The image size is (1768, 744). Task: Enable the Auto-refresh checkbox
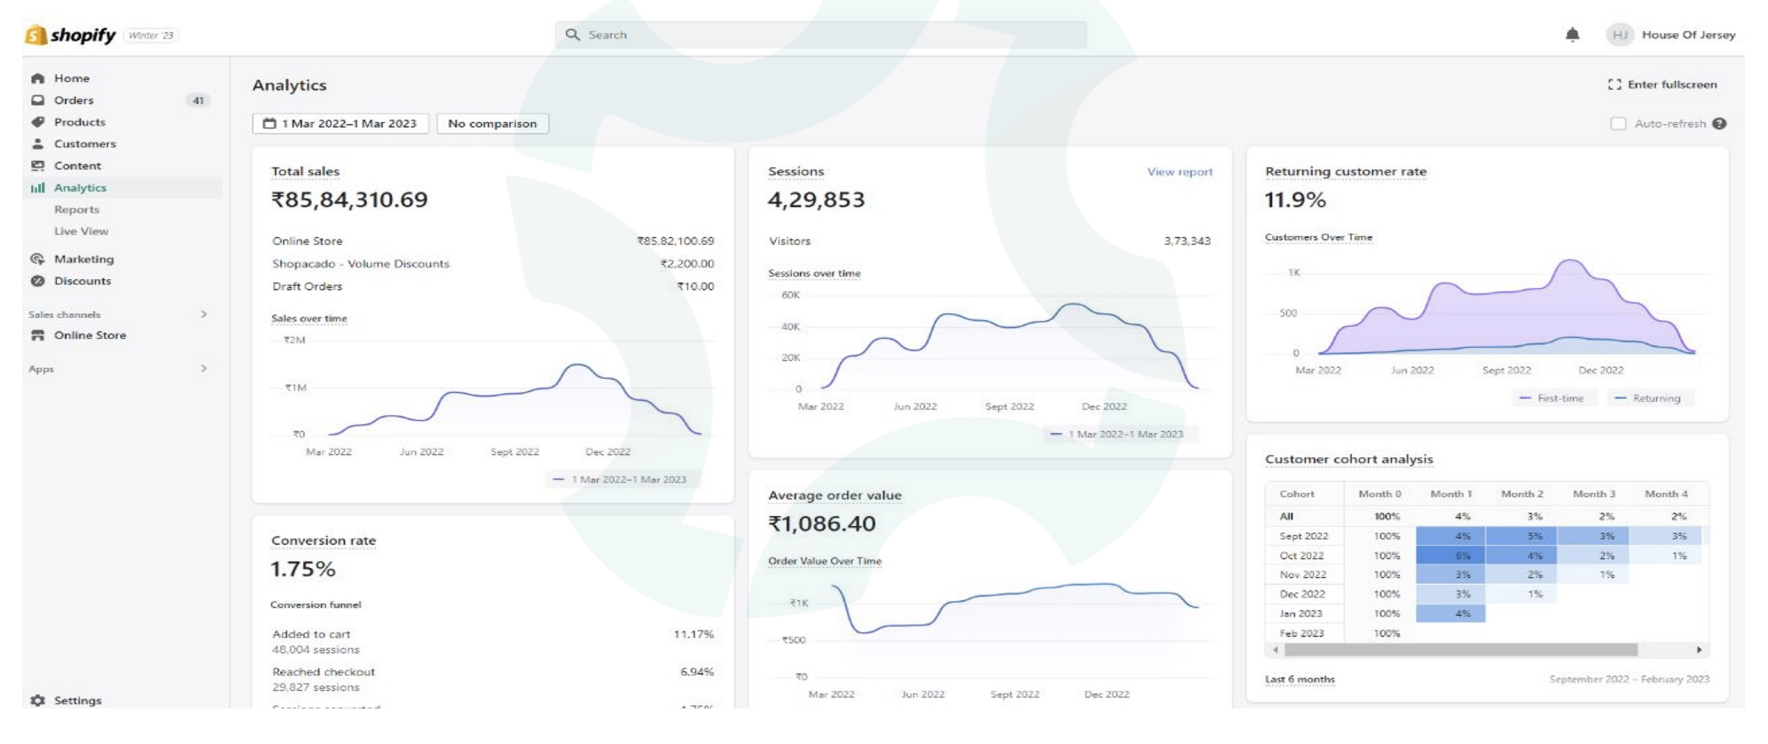tap(1618, 124)
